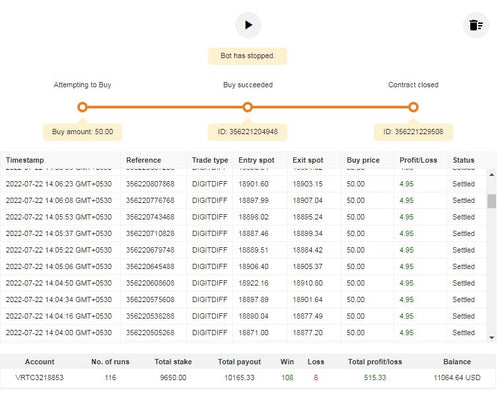This screenshot has width=500, height=396.
Task: Select reference 356220710828
Action: tap(150, 233)
